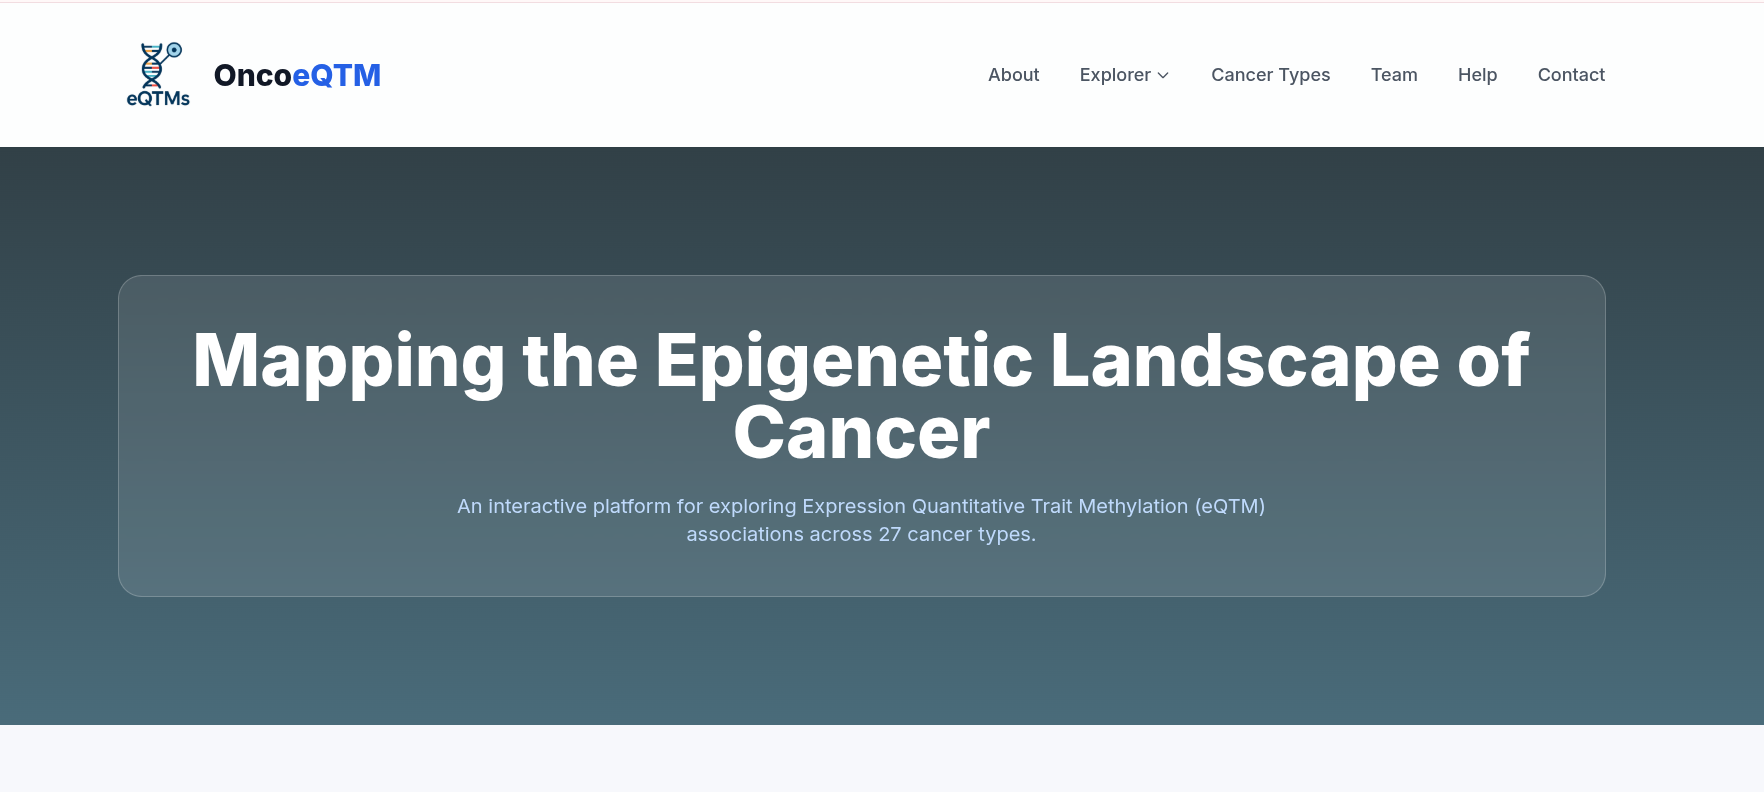The image size is (1764, 792).
Task: Click the interactive platform subtitle text
Action: [x=860, y=506]
